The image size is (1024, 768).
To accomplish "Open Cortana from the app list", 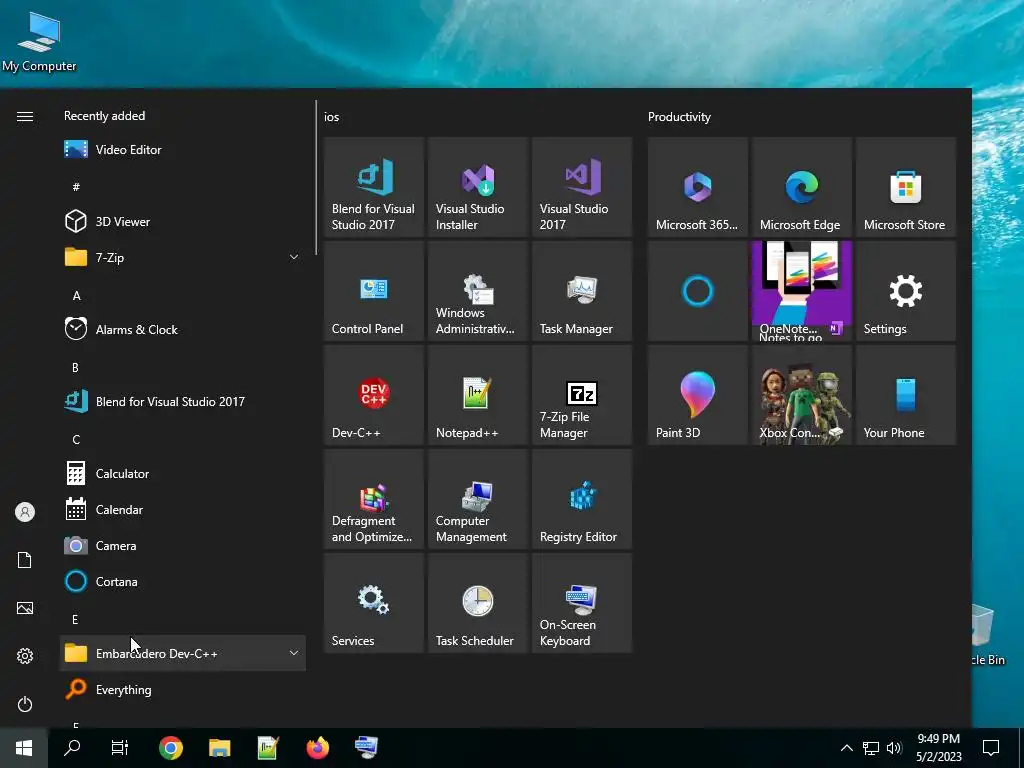I will click(183, 581).
